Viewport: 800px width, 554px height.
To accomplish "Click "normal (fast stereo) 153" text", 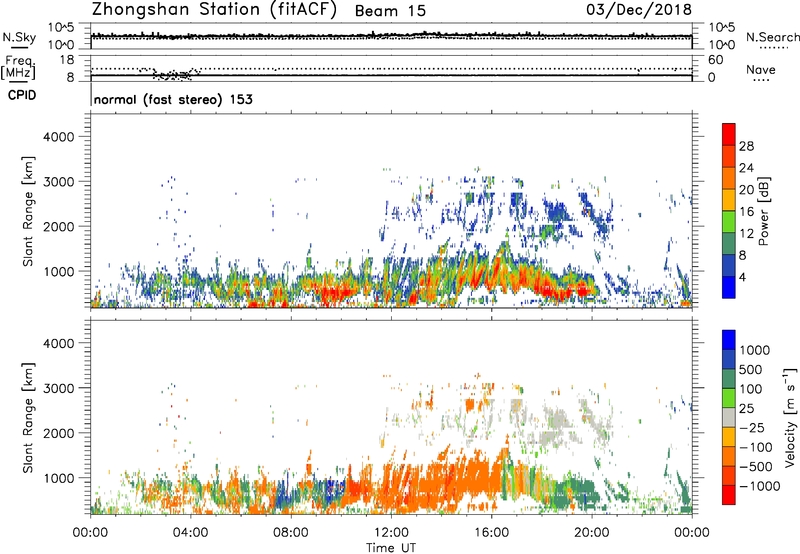I will point(173,99).
